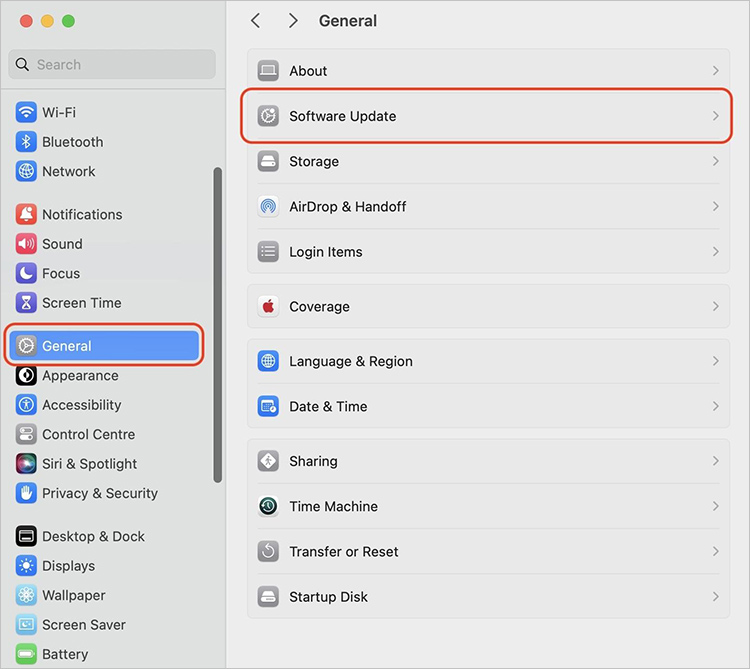Viewport: 750px width, 669px height.
Task: Open the Screen Saver icon
Action: pyautogui.click(x=26, y=625)
